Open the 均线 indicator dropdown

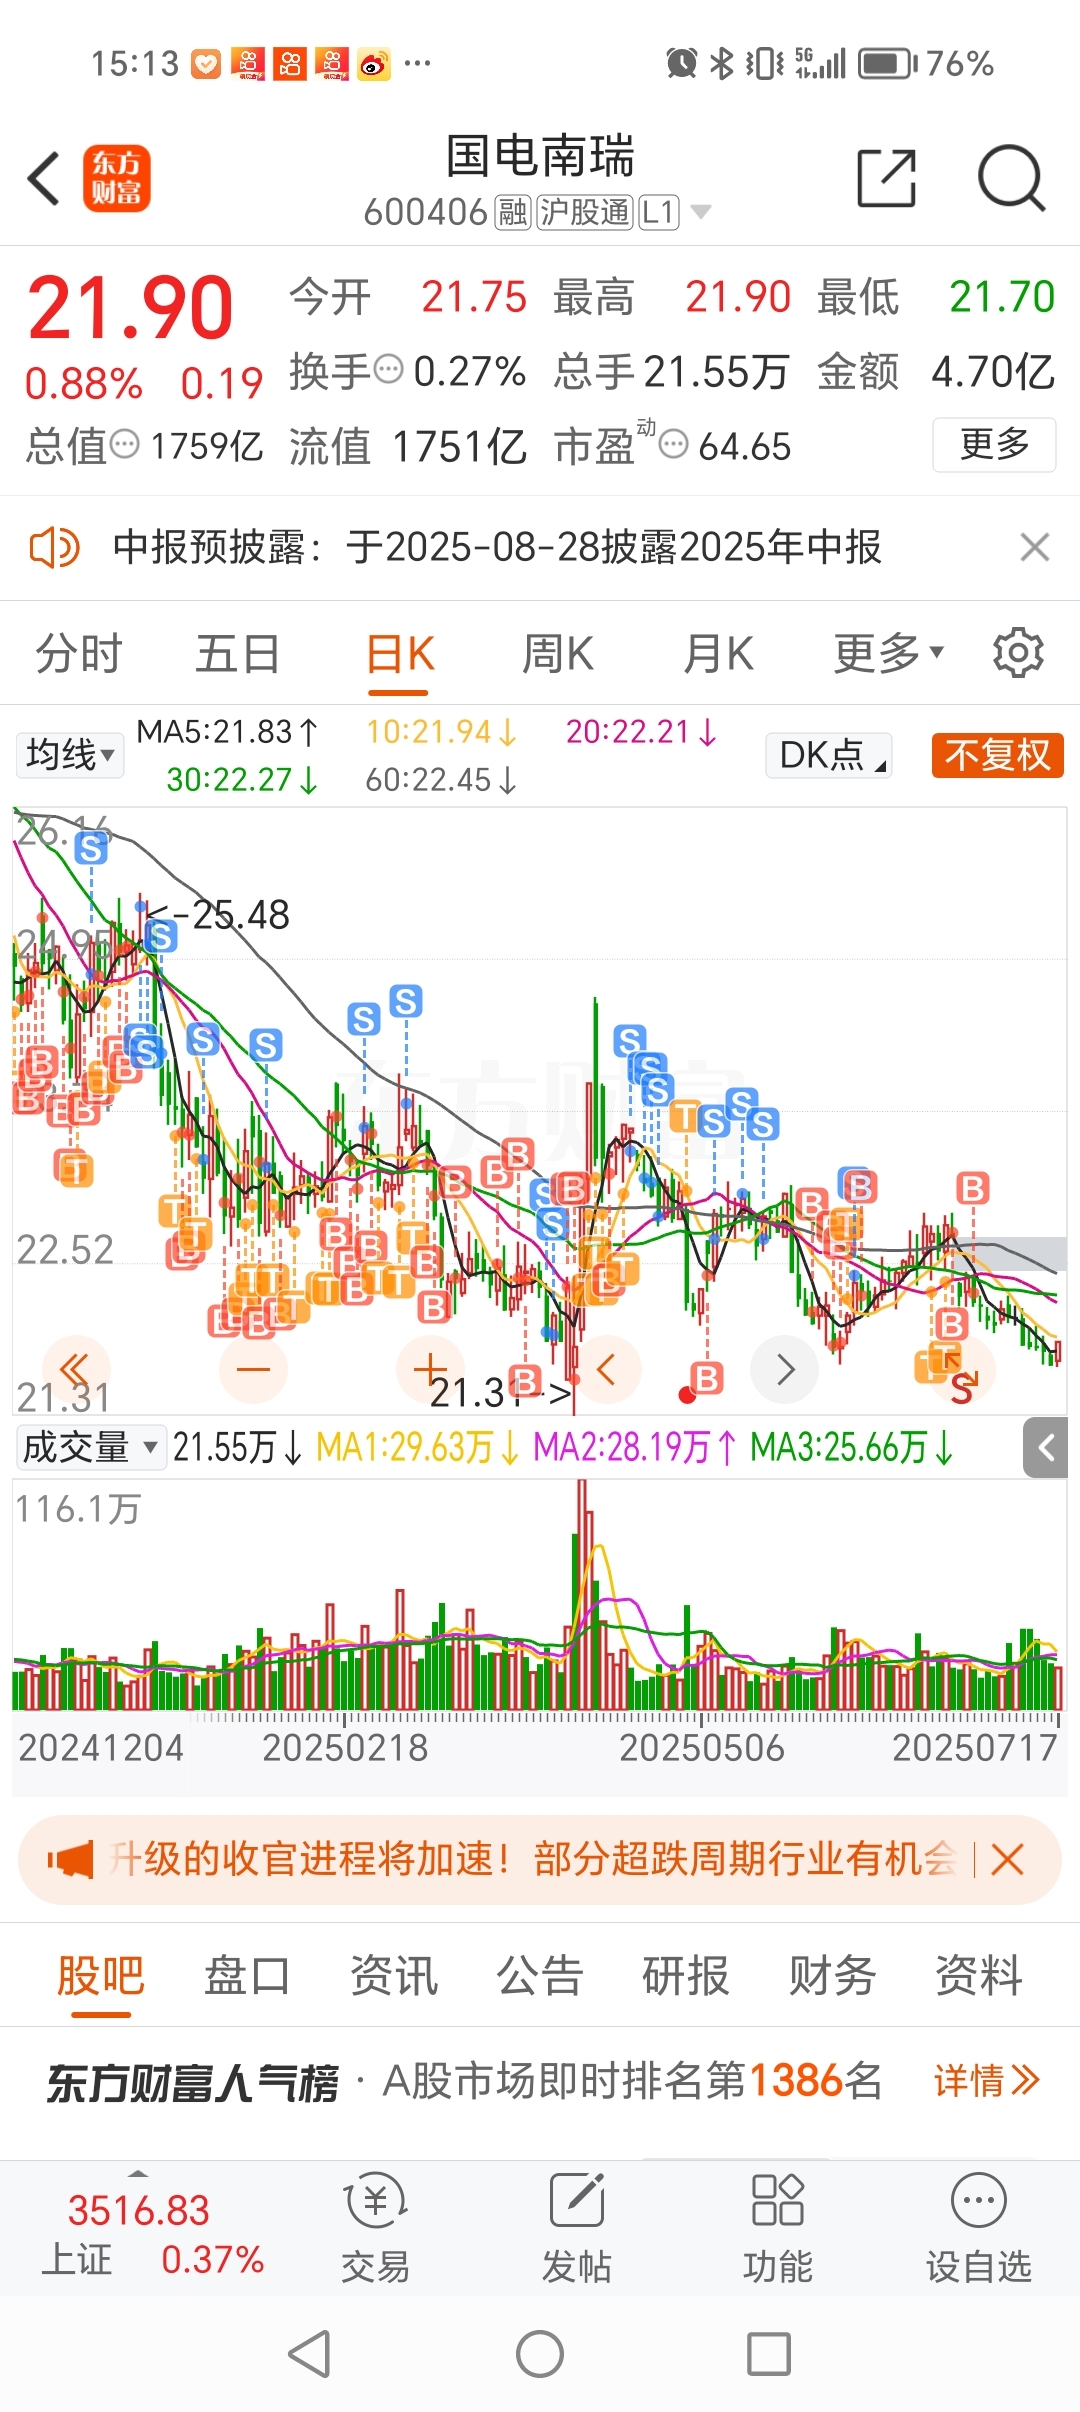(70, 755)
